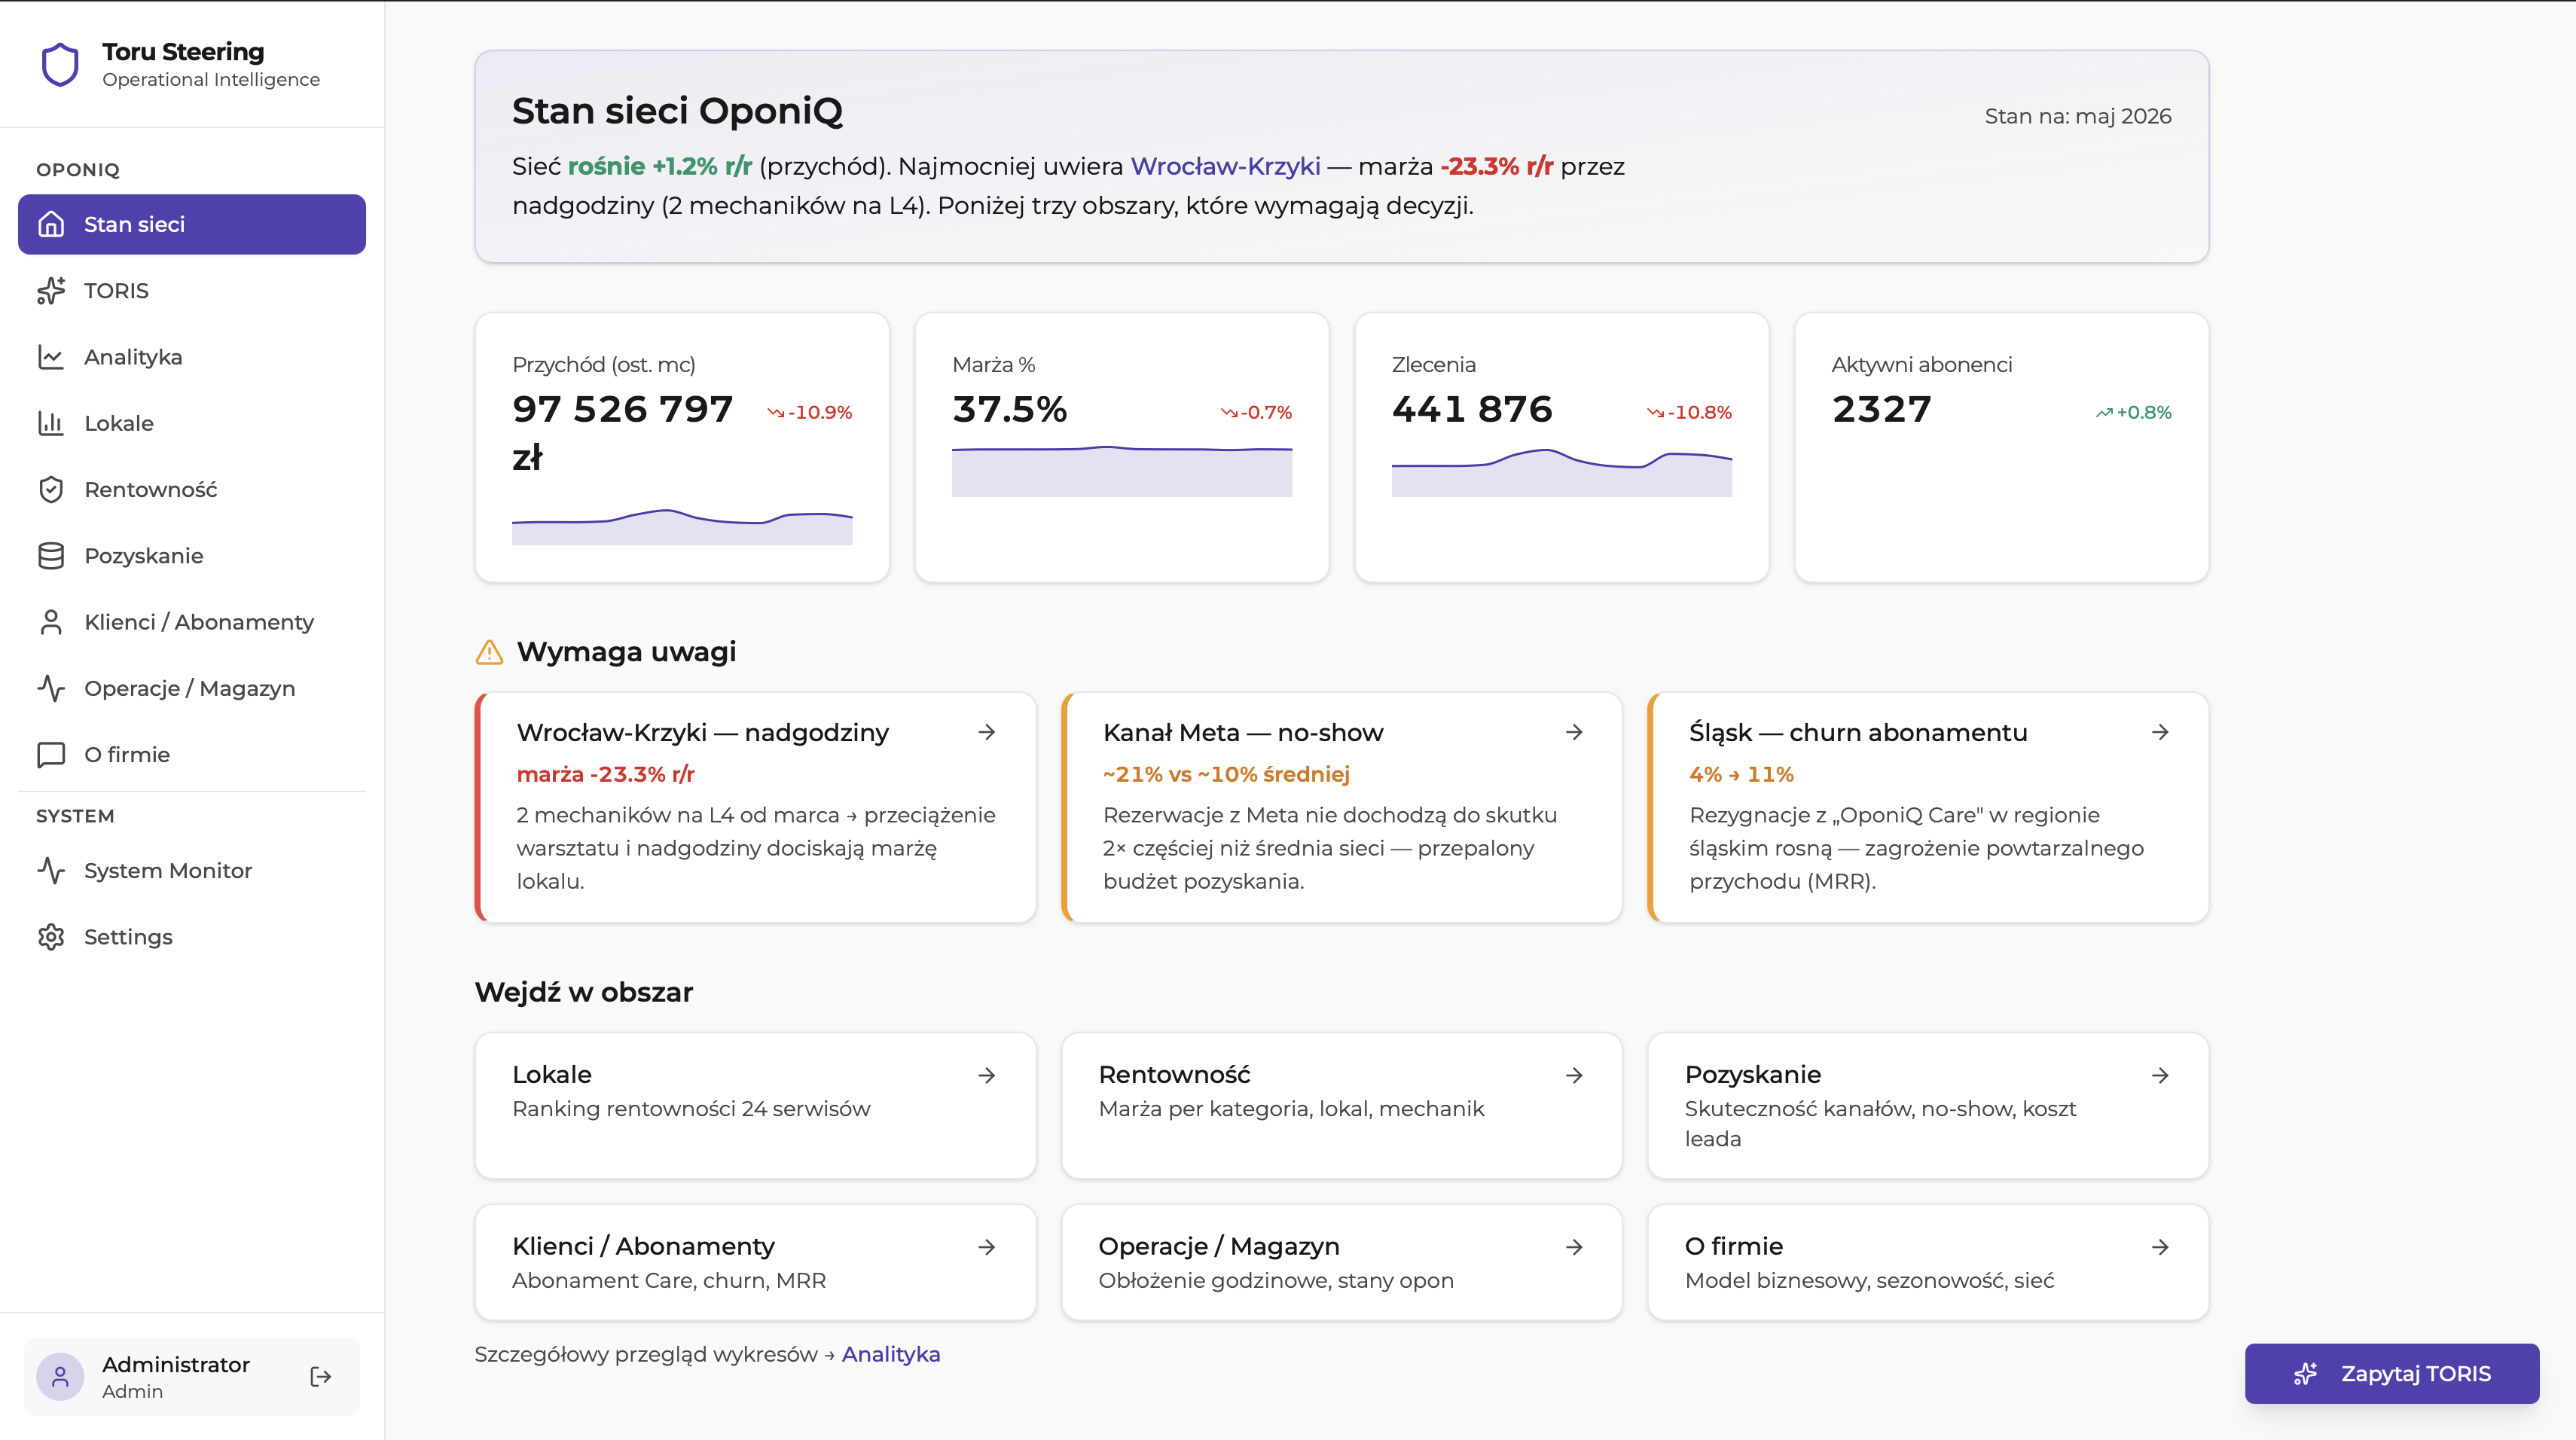Click the -0.7% margin change indicator
Viewport: 2576px width, 1440px height.
pos(1256,412)
